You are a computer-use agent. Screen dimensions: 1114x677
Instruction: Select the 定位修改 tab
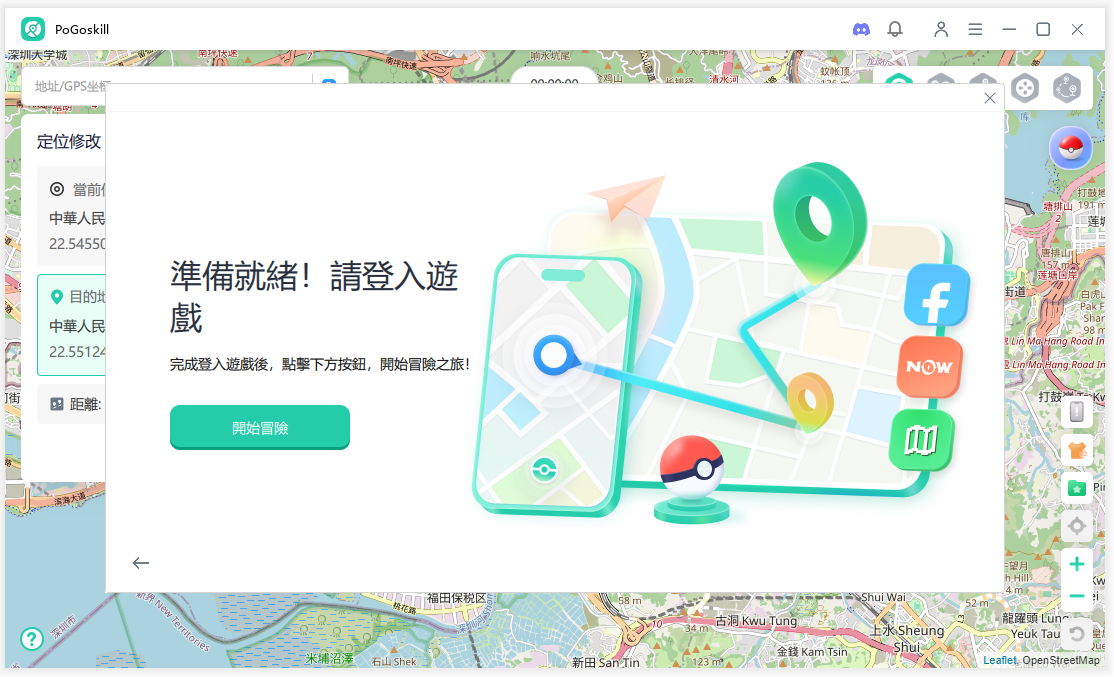68,142
